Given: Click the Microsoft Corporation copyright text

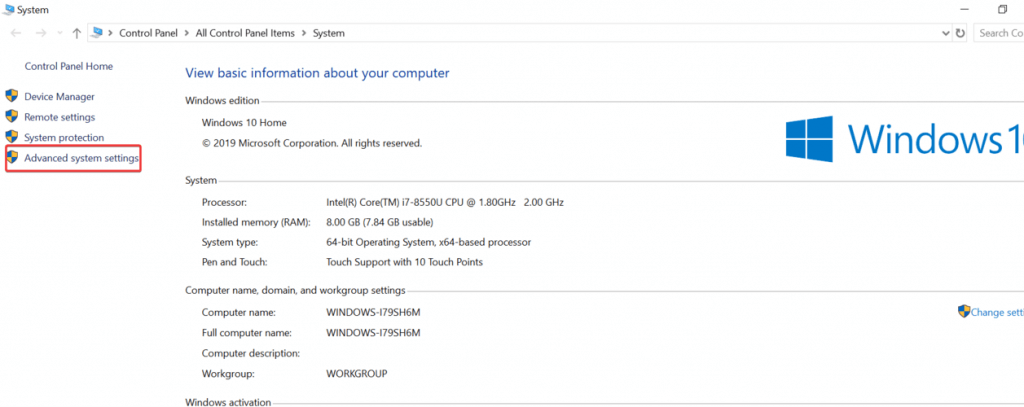Looking at the screenshot, I should [x=312, y=142].
